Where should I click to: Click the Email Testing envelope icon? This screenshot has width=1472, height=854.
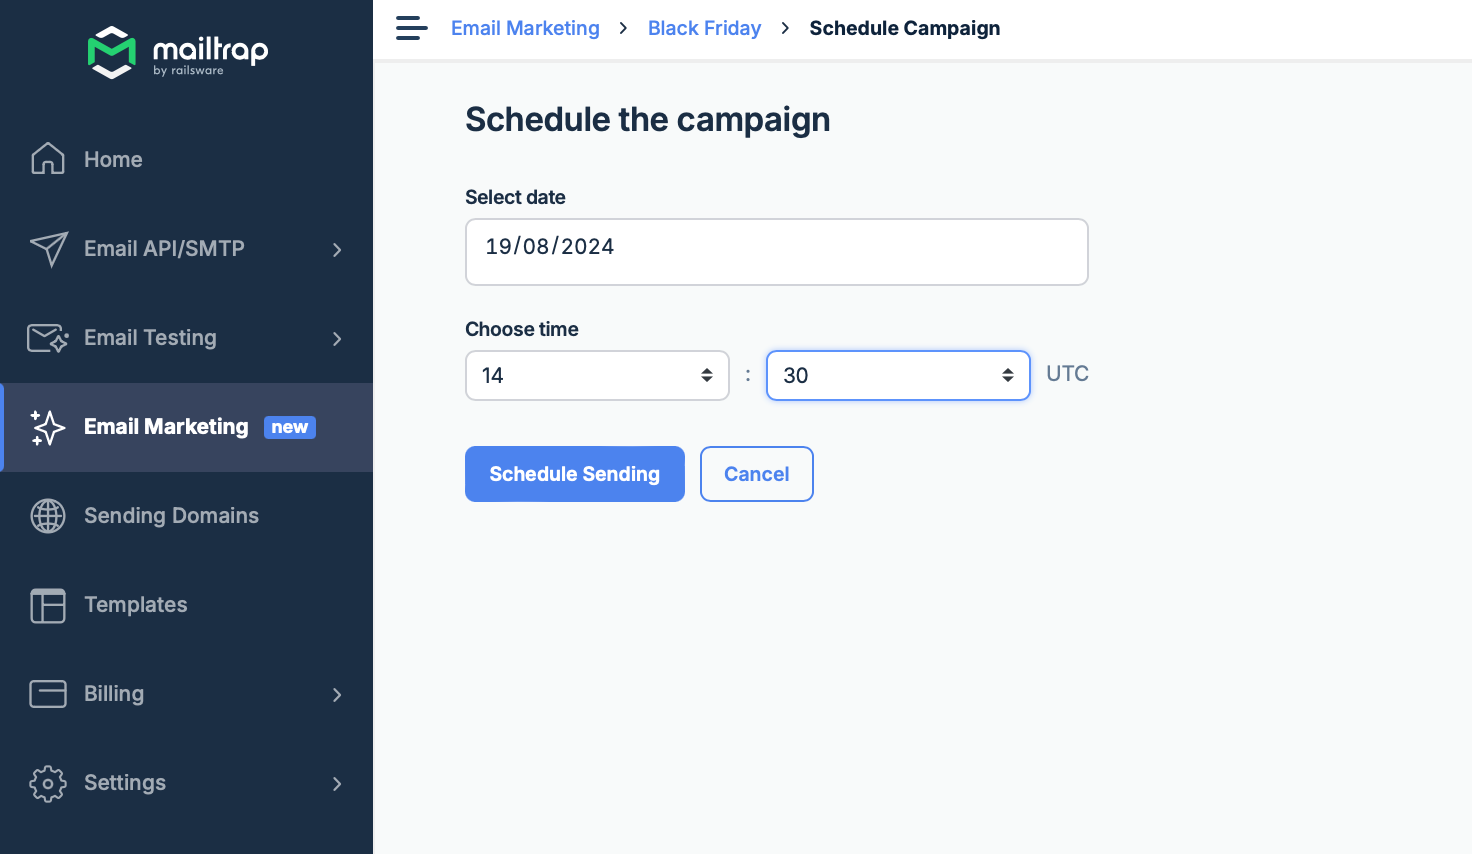(48, 338)
